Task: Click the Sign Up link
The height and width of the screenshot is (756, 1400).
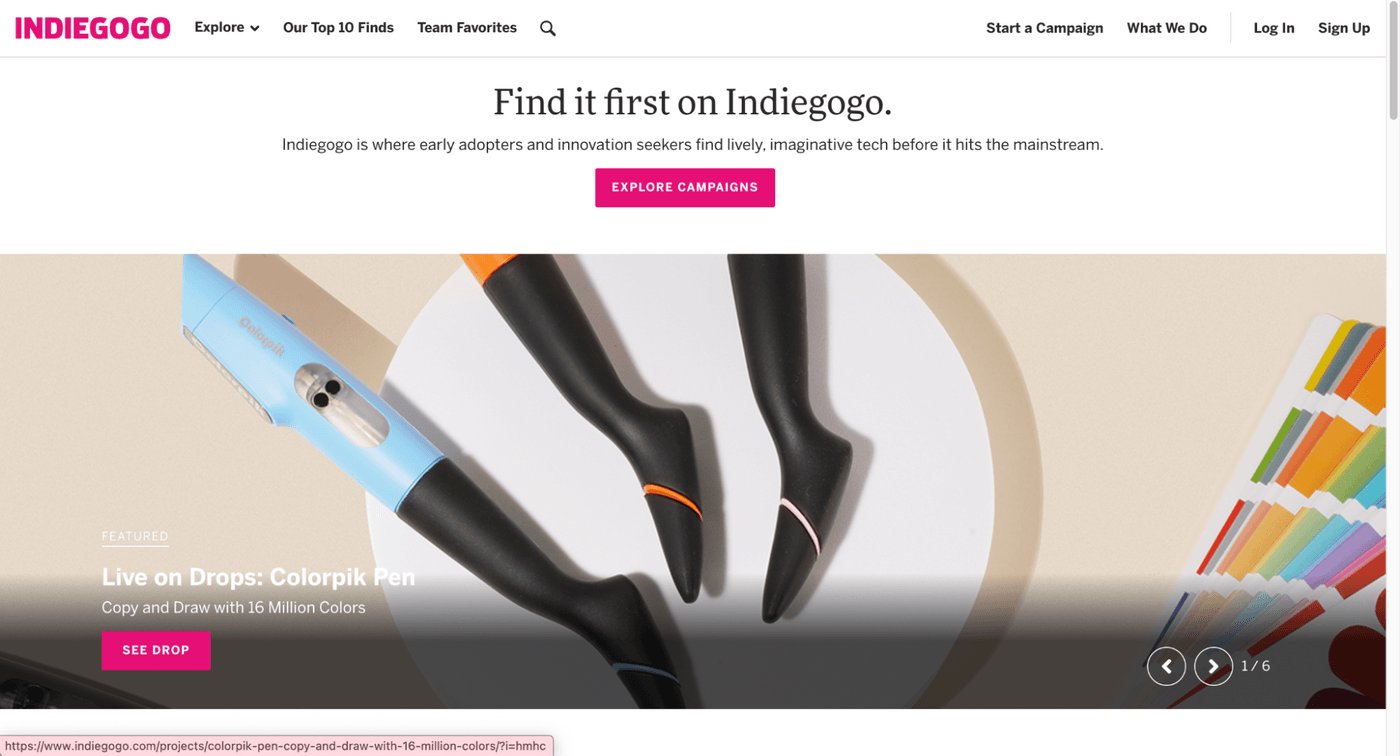Action: coord(1344,28)
